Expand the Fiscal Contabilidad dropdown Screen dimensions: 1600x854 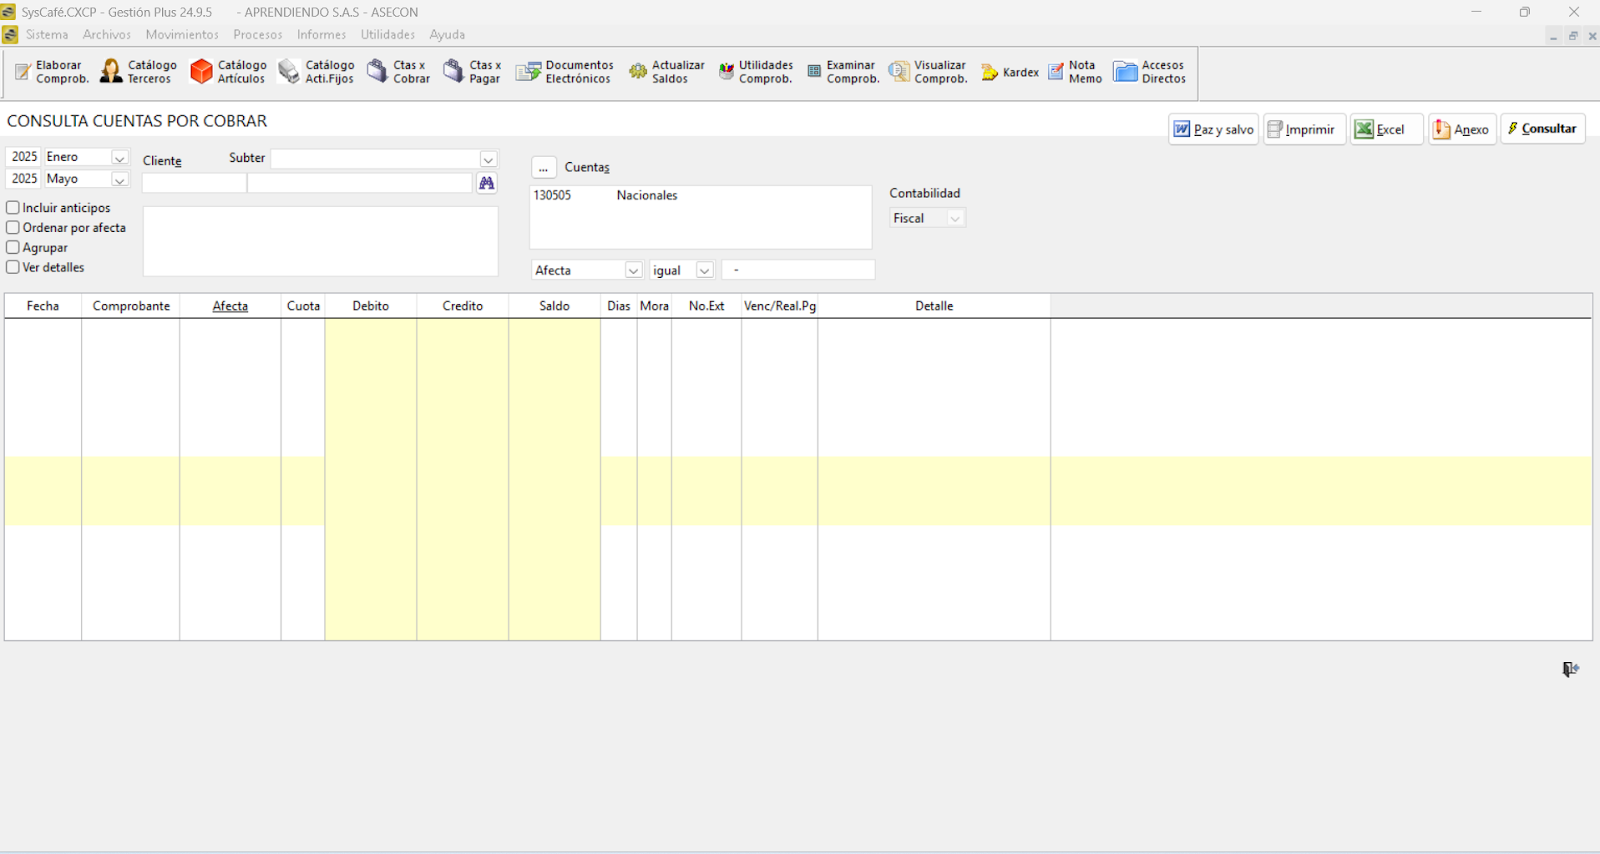pos(954,219)
